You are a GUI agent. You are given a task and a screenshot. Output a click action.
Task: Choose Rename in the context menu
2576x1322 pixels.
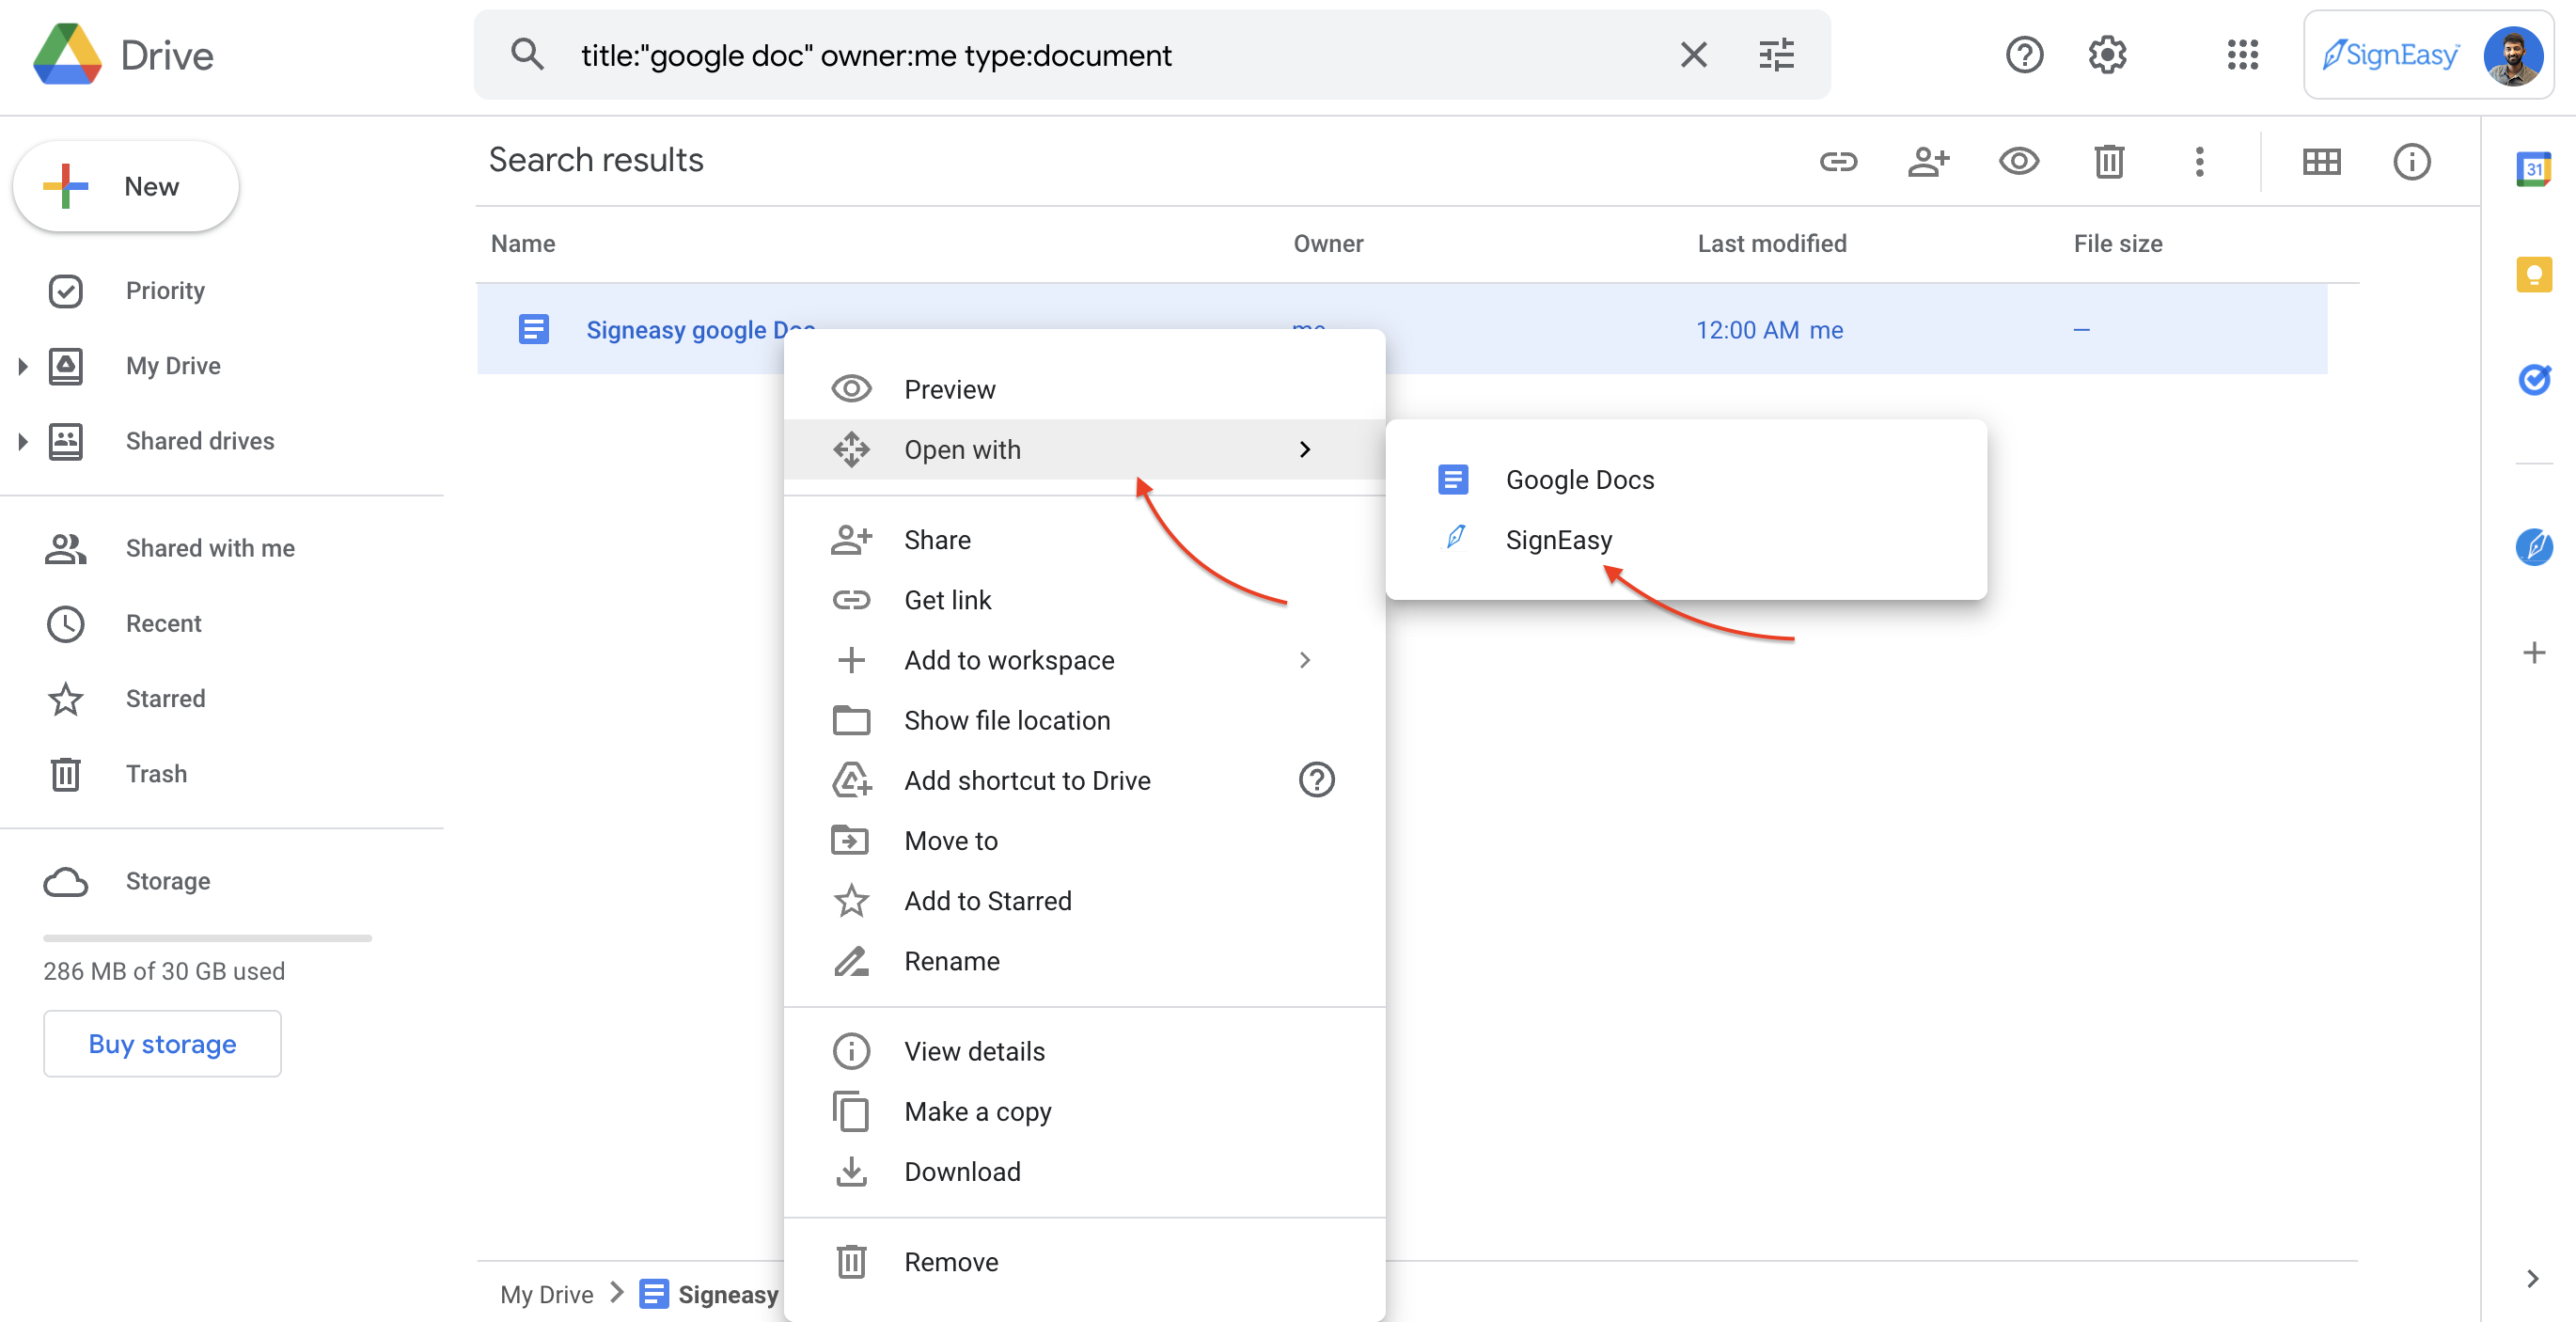pos(1084,961)
